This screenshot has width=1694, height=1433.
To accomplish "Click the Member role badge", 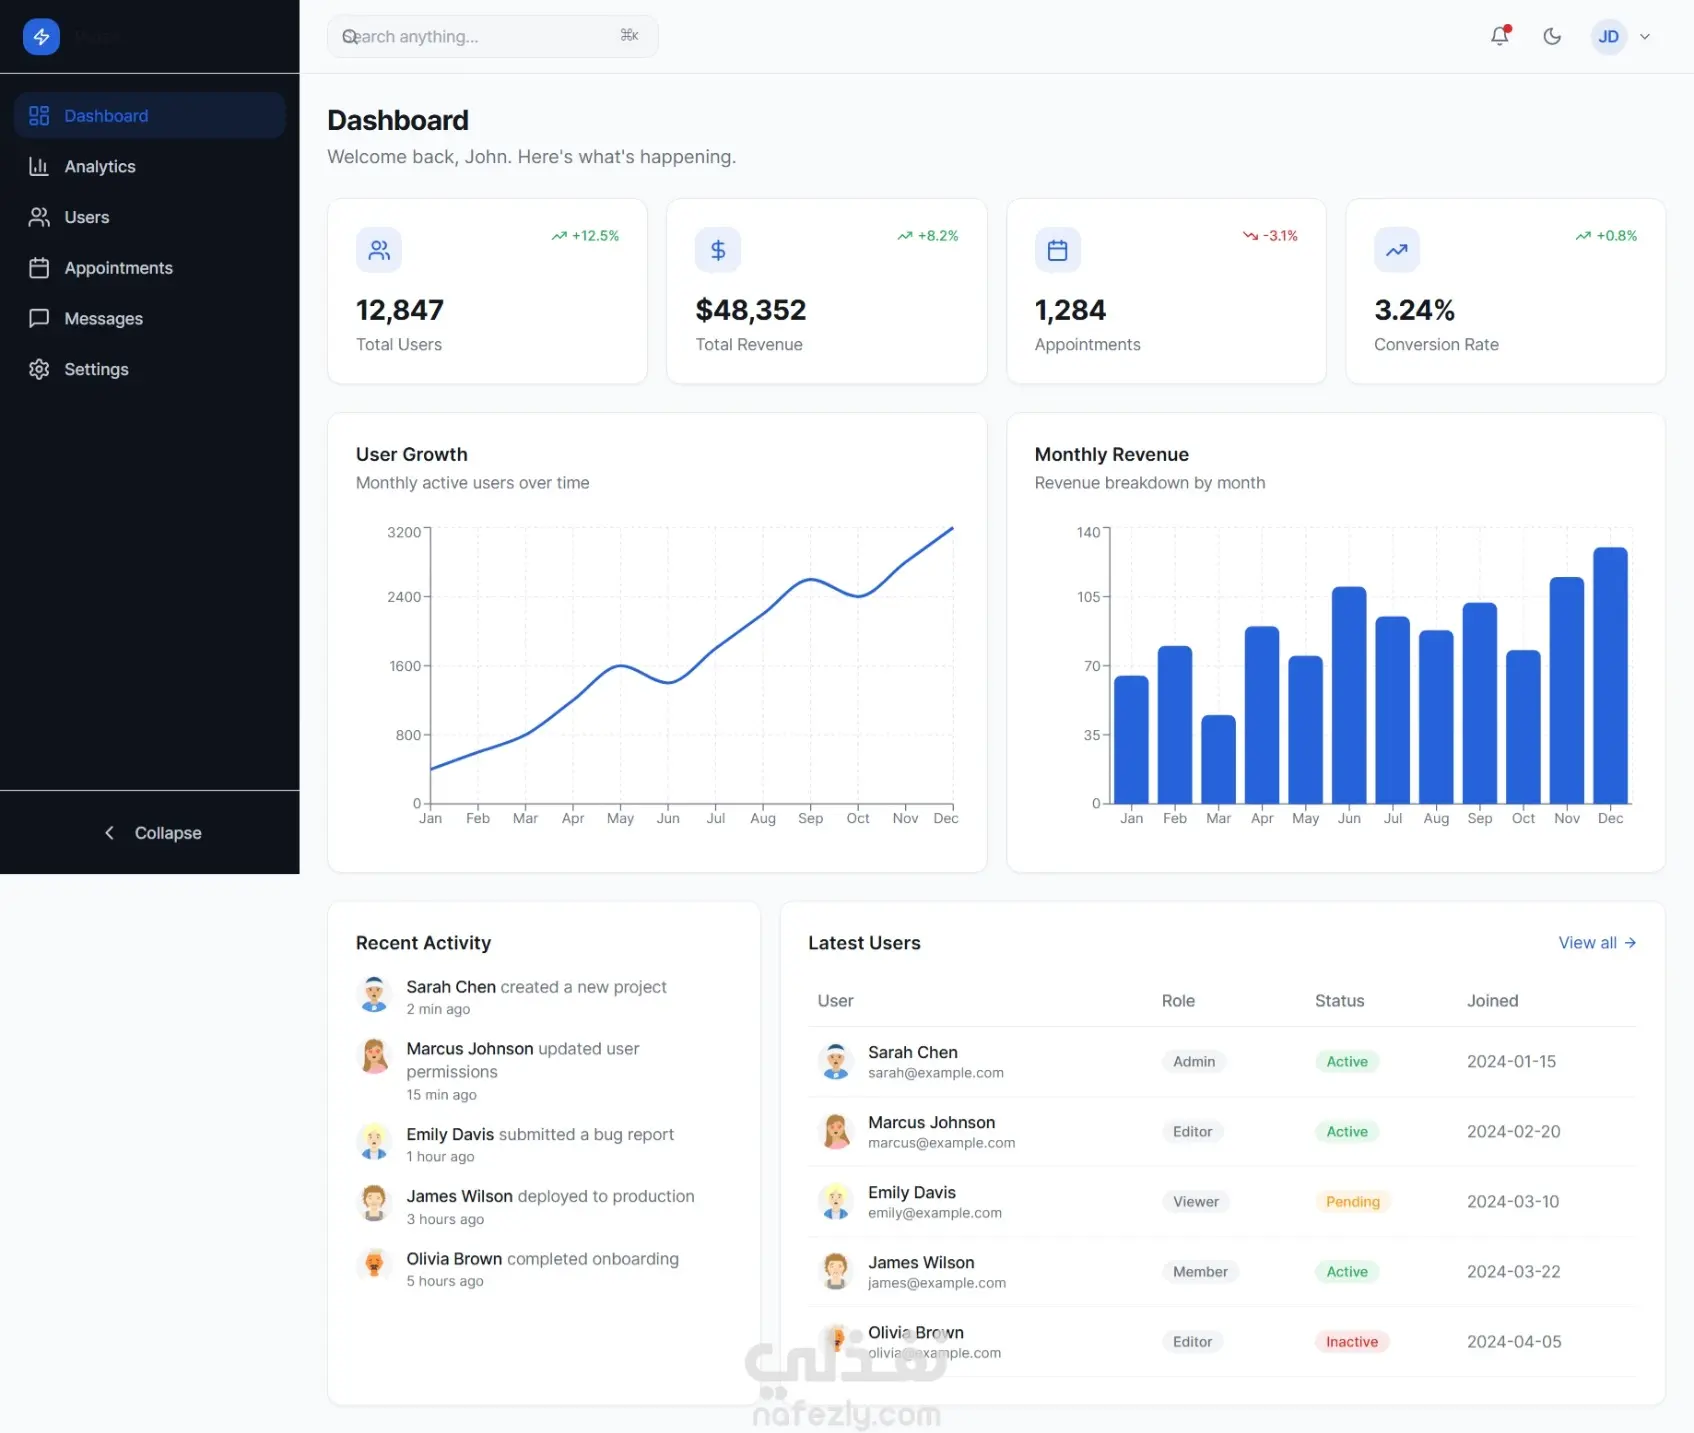I will (1200, 1272).
